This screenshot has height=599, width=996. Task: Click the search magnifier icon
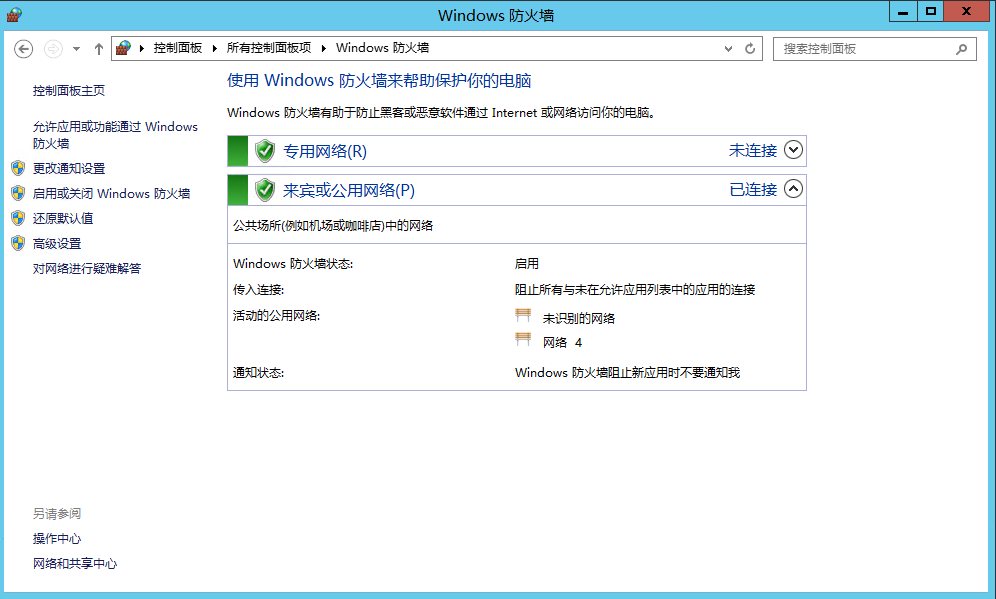click(x=962, y=49)
